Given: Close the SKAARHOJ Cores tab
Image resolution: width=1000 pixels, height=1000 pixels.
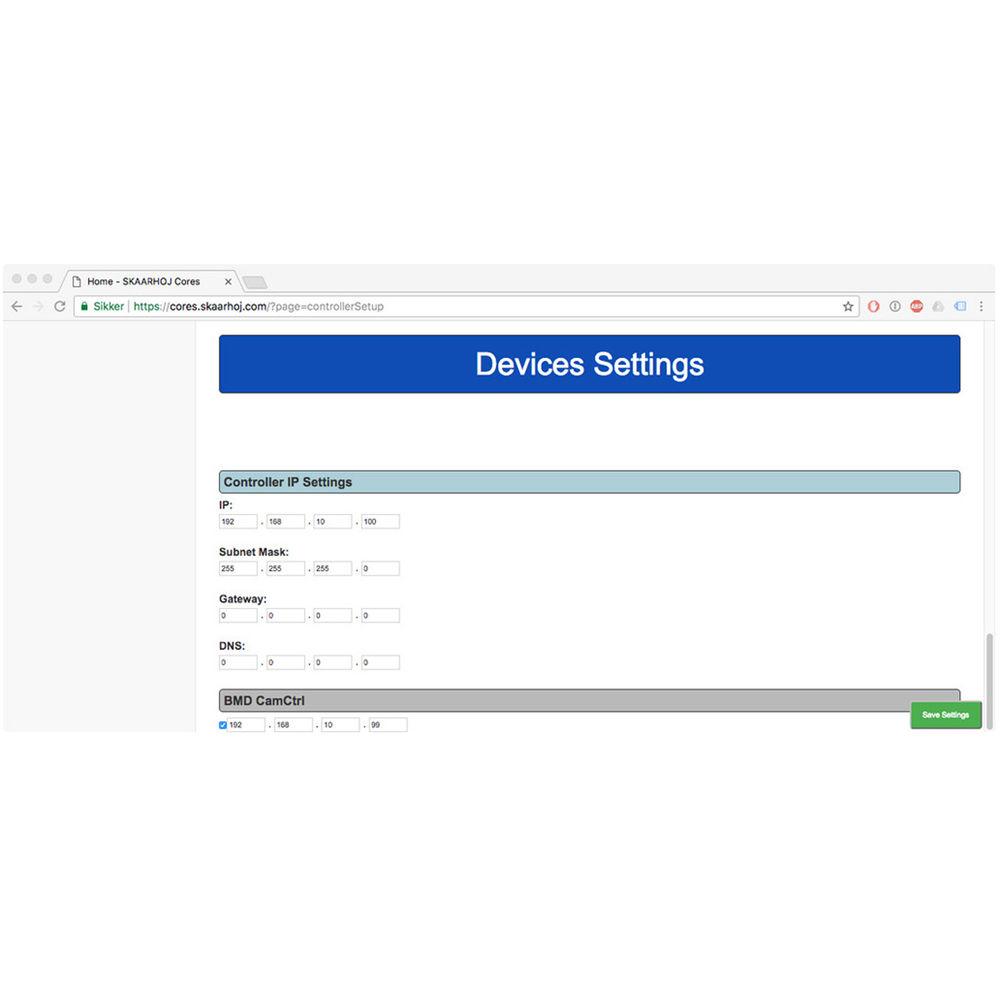Looking at the screenshot, I should pos(228,281).
